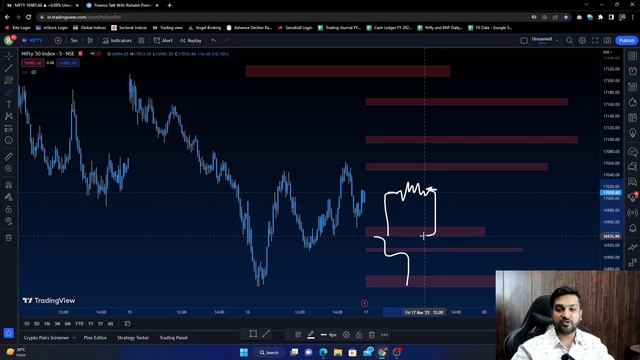640x360 pixels.
Task: Enter fullscreen chart mode
Action: (x=595, y=40)
